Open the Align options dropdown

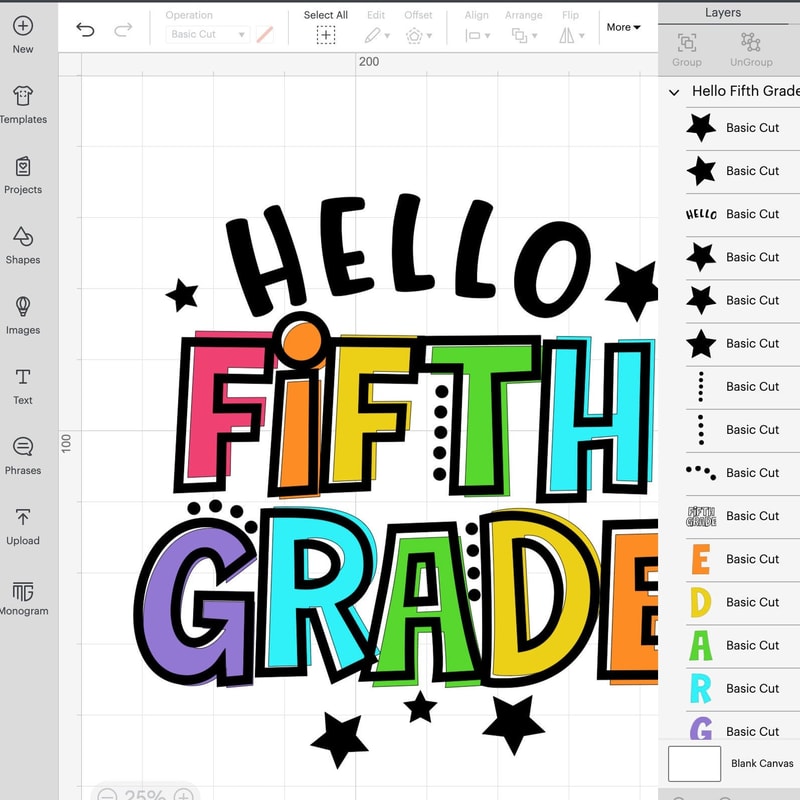pos(477,33)
